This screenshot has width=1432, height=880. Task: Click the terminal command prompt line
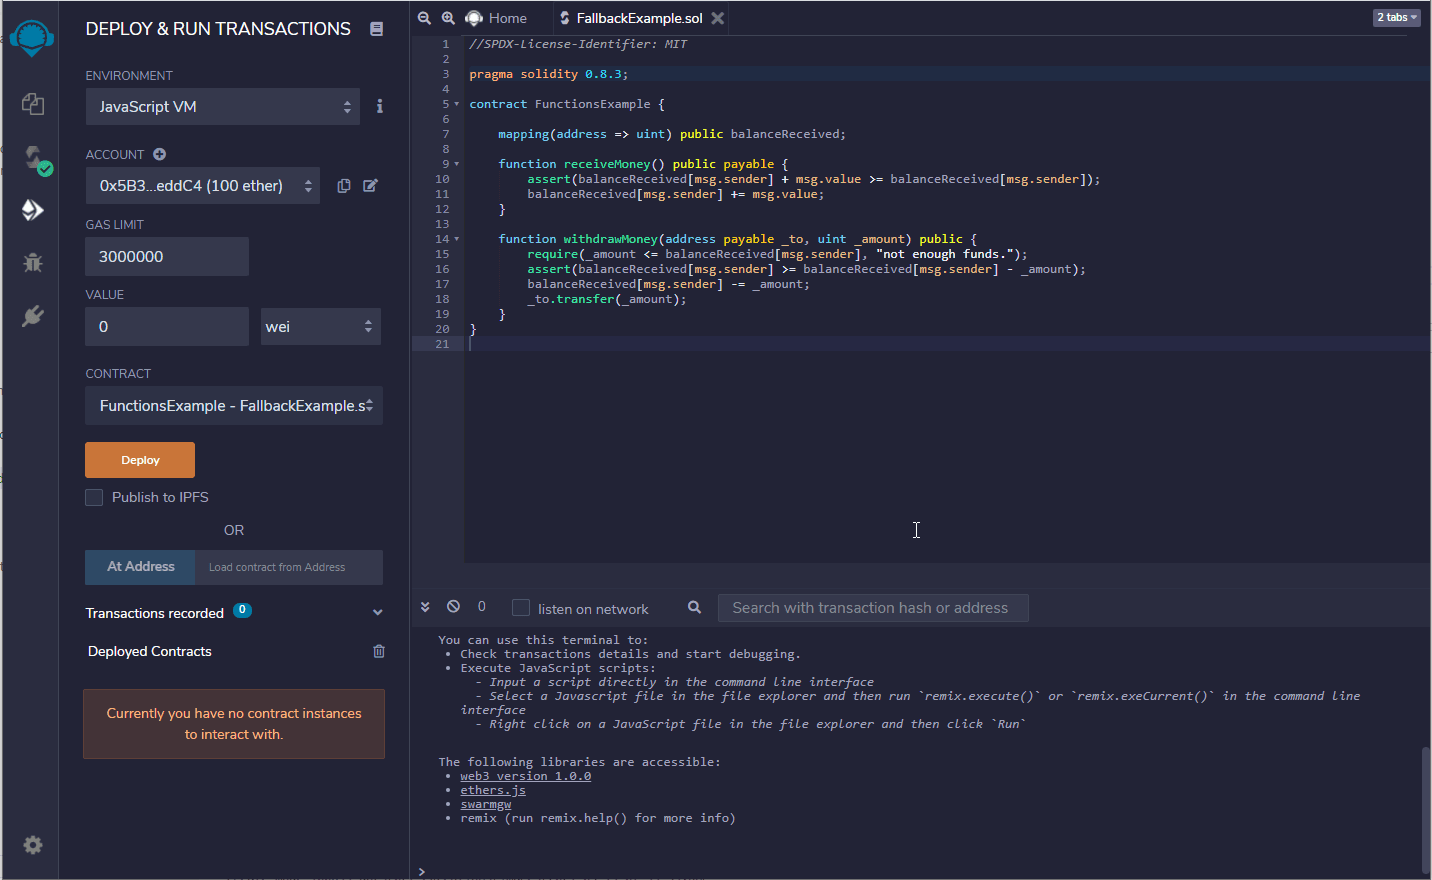coord(920,871)
